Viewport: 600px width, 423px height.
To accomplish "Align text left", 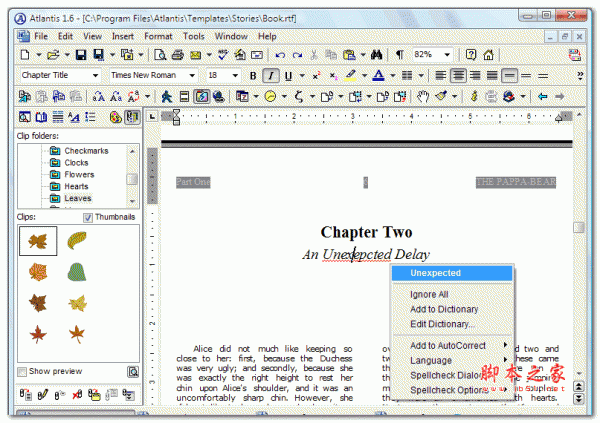I will [441, 75].
